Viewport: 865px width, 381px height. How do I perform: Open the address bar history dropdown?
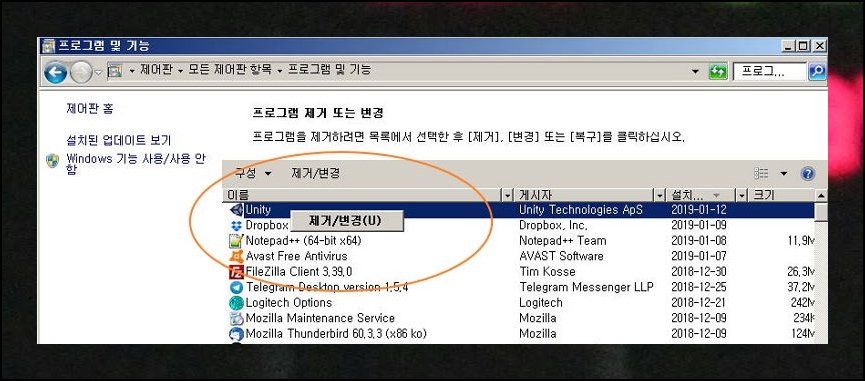(695, 72)
